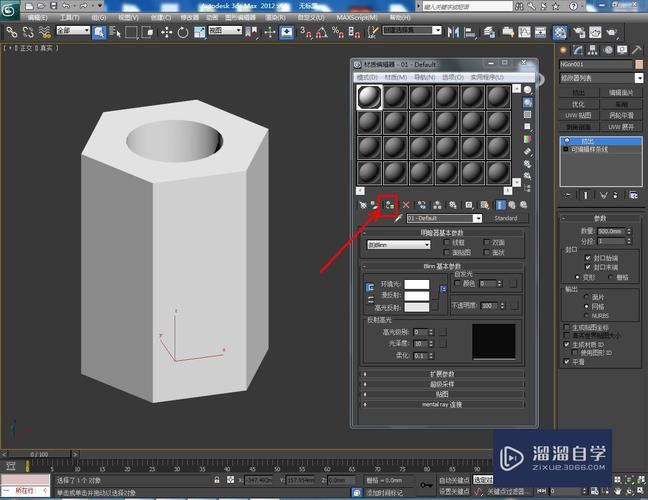Click Get Material in material editor
The image size is (648, 500).
(x=362, y=205)
